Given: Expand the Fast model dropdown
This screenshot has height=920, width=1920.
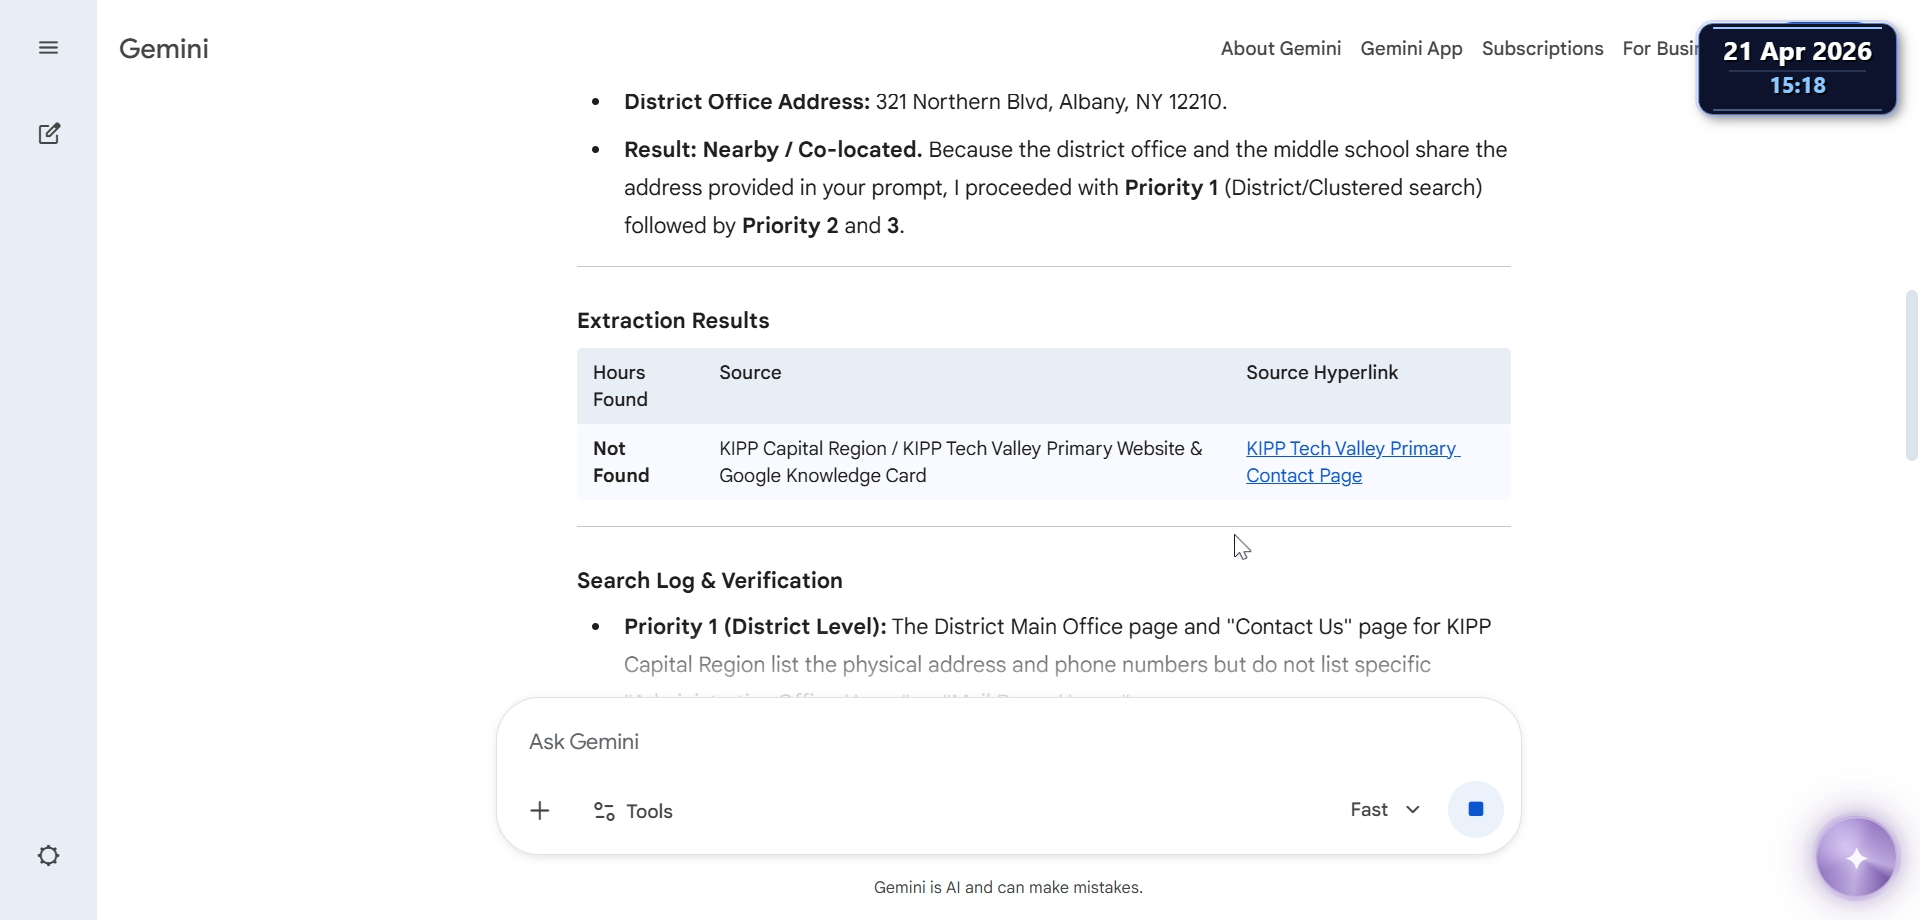Looking at the screenshot, I should coord(1385,810).
